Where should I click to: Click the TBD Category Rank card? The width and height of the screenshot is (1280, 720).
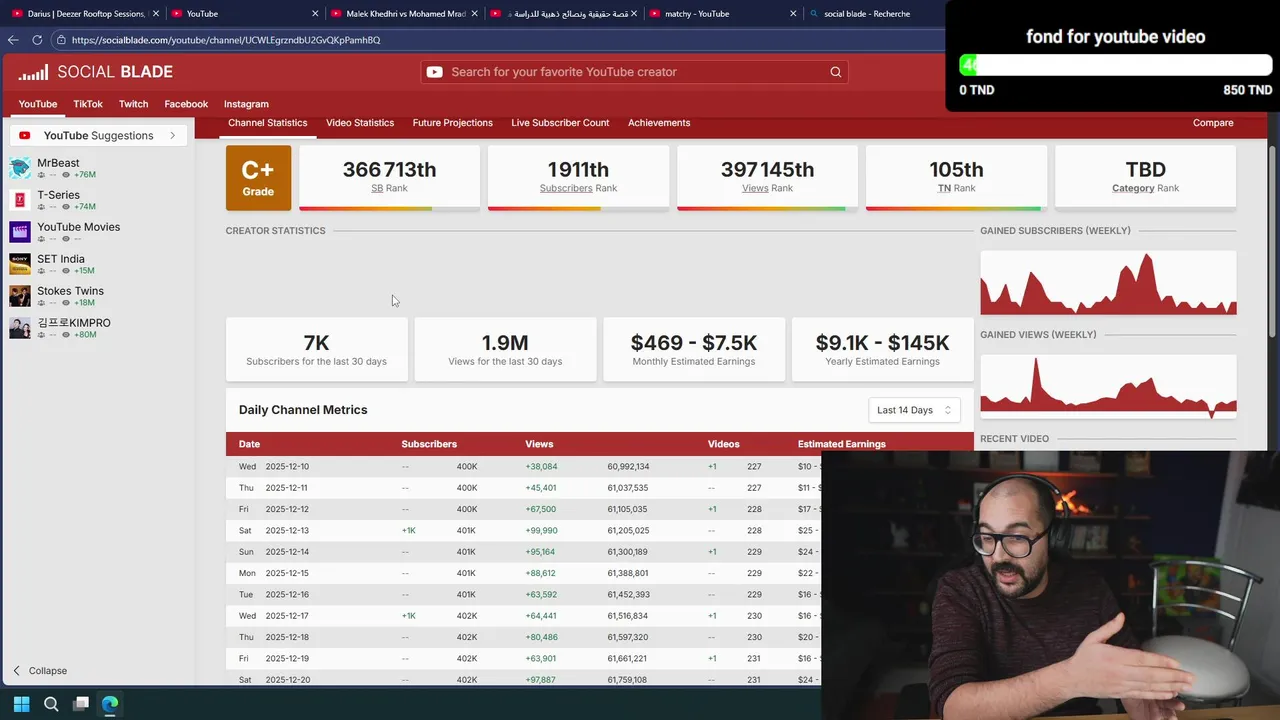click(1145, 178)
